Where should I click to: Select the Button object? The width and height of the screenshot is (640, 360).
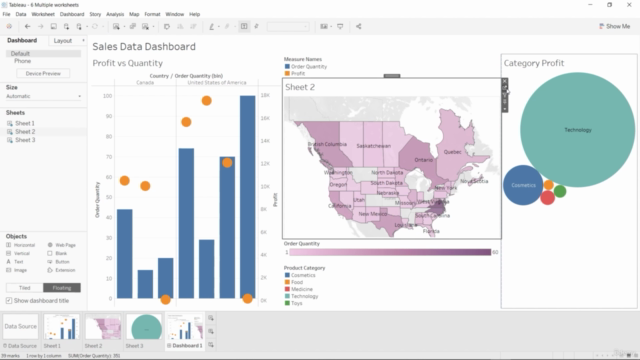(58, 262)
